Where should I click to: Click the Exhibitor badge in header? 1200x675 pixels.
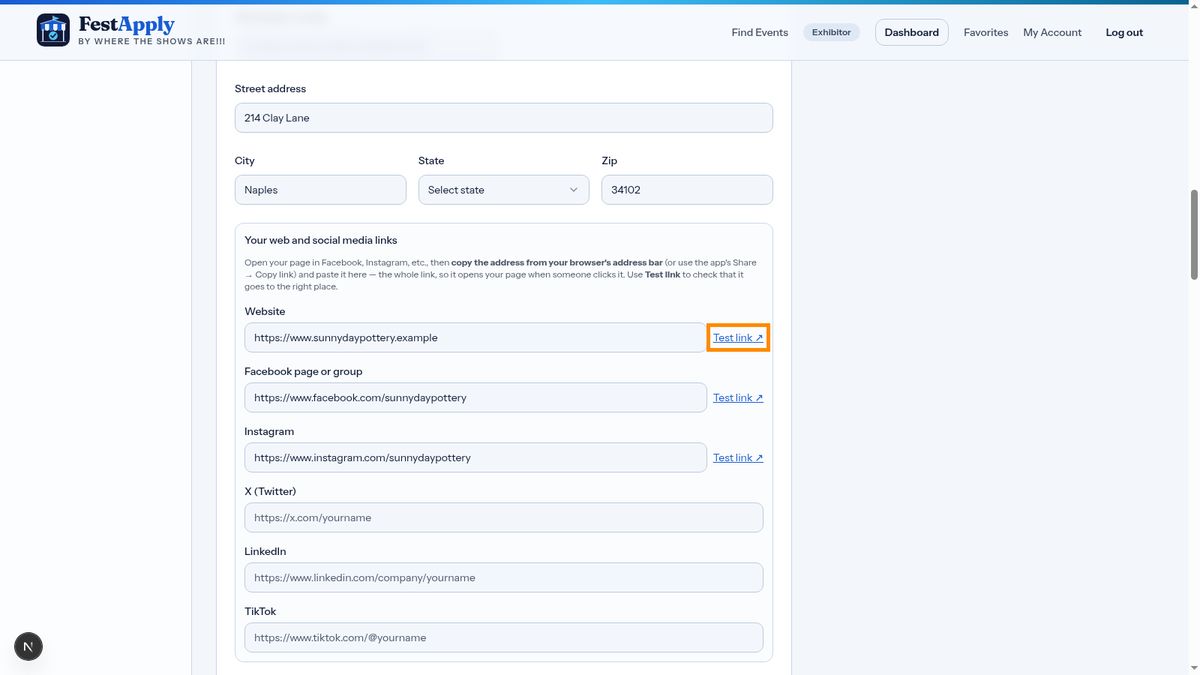831,32
